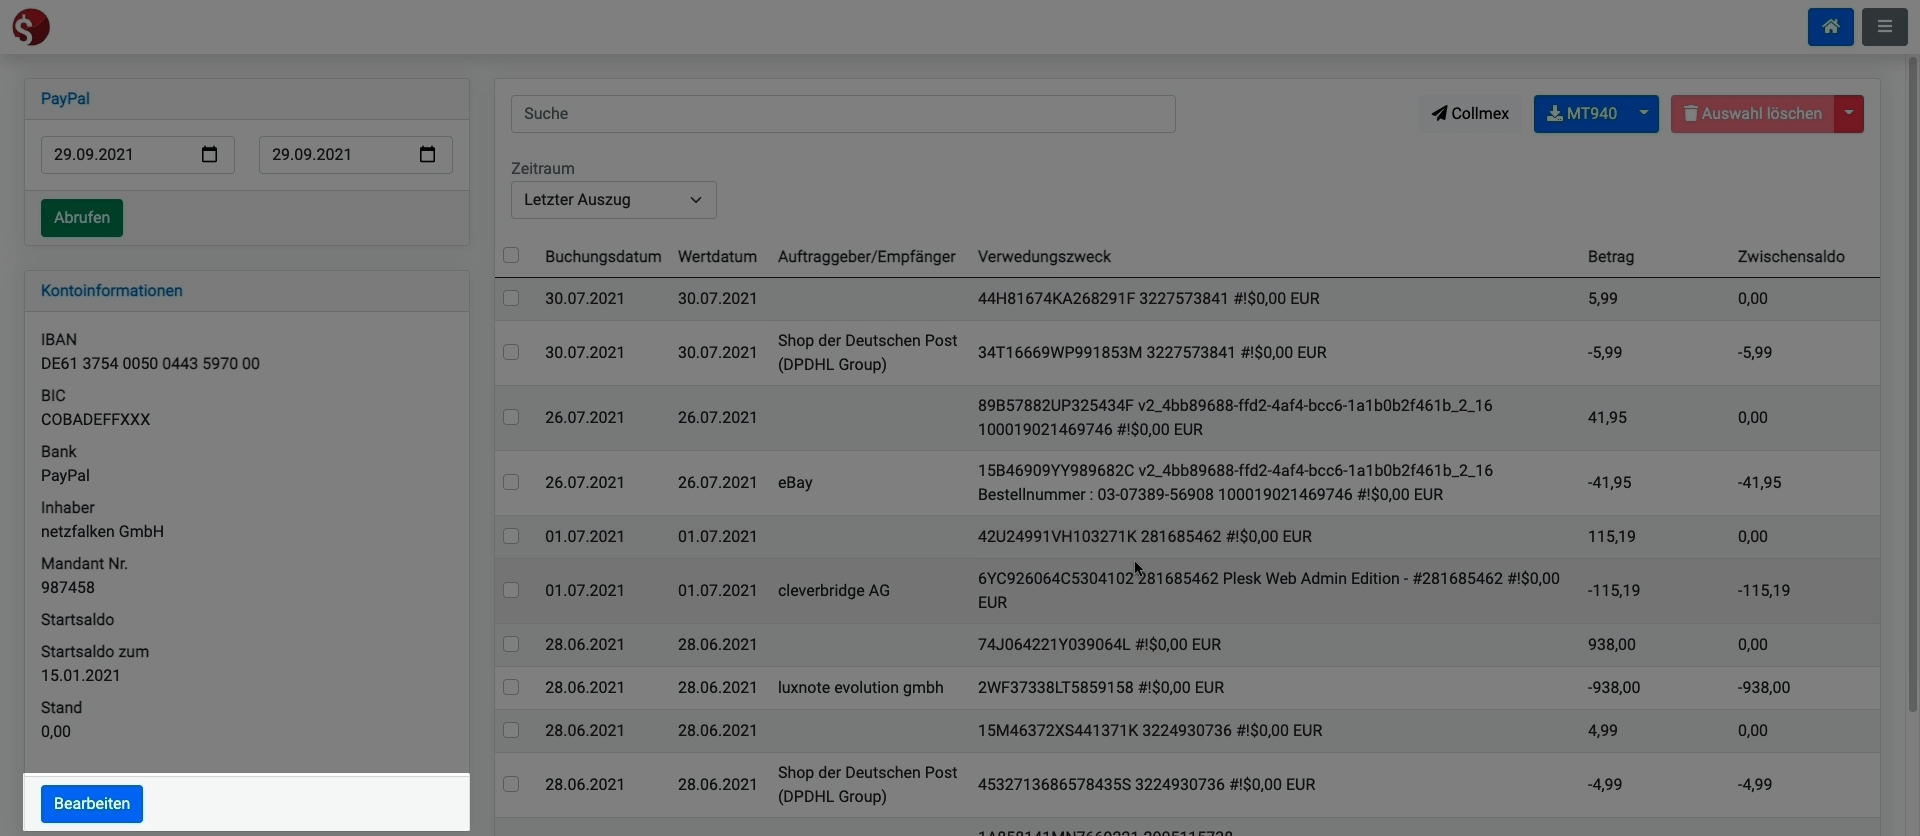The height and width of the screenshot is (836, 1920).
Task: Click the Inhaber value netzfalken GmbH
Action: click(102, 532)
